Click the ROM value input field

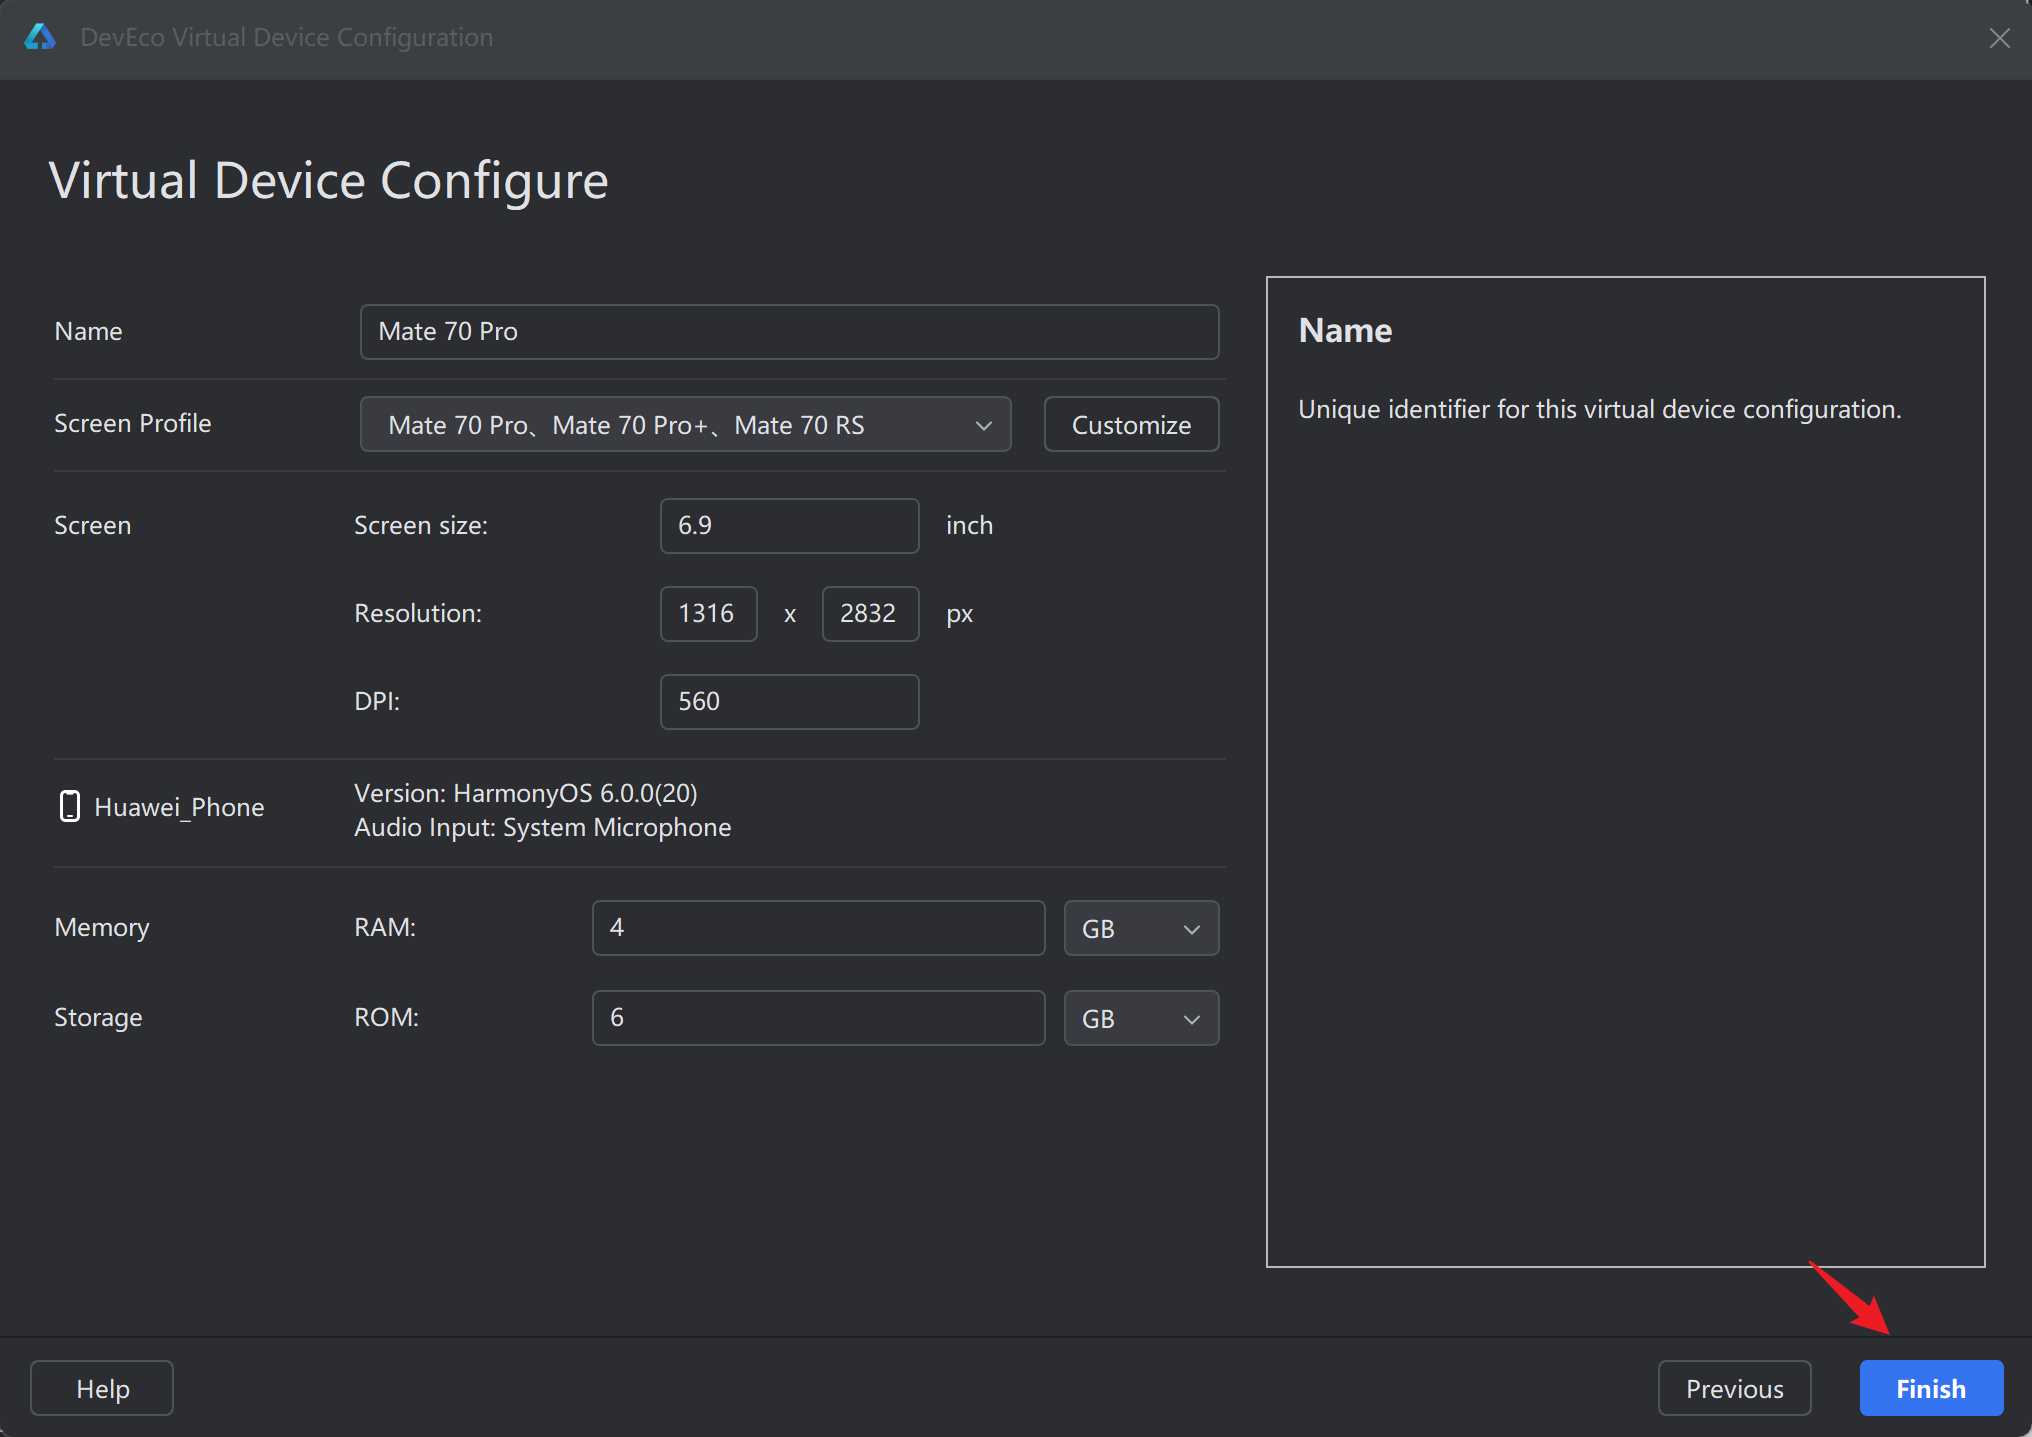(x=817, y=1017)
